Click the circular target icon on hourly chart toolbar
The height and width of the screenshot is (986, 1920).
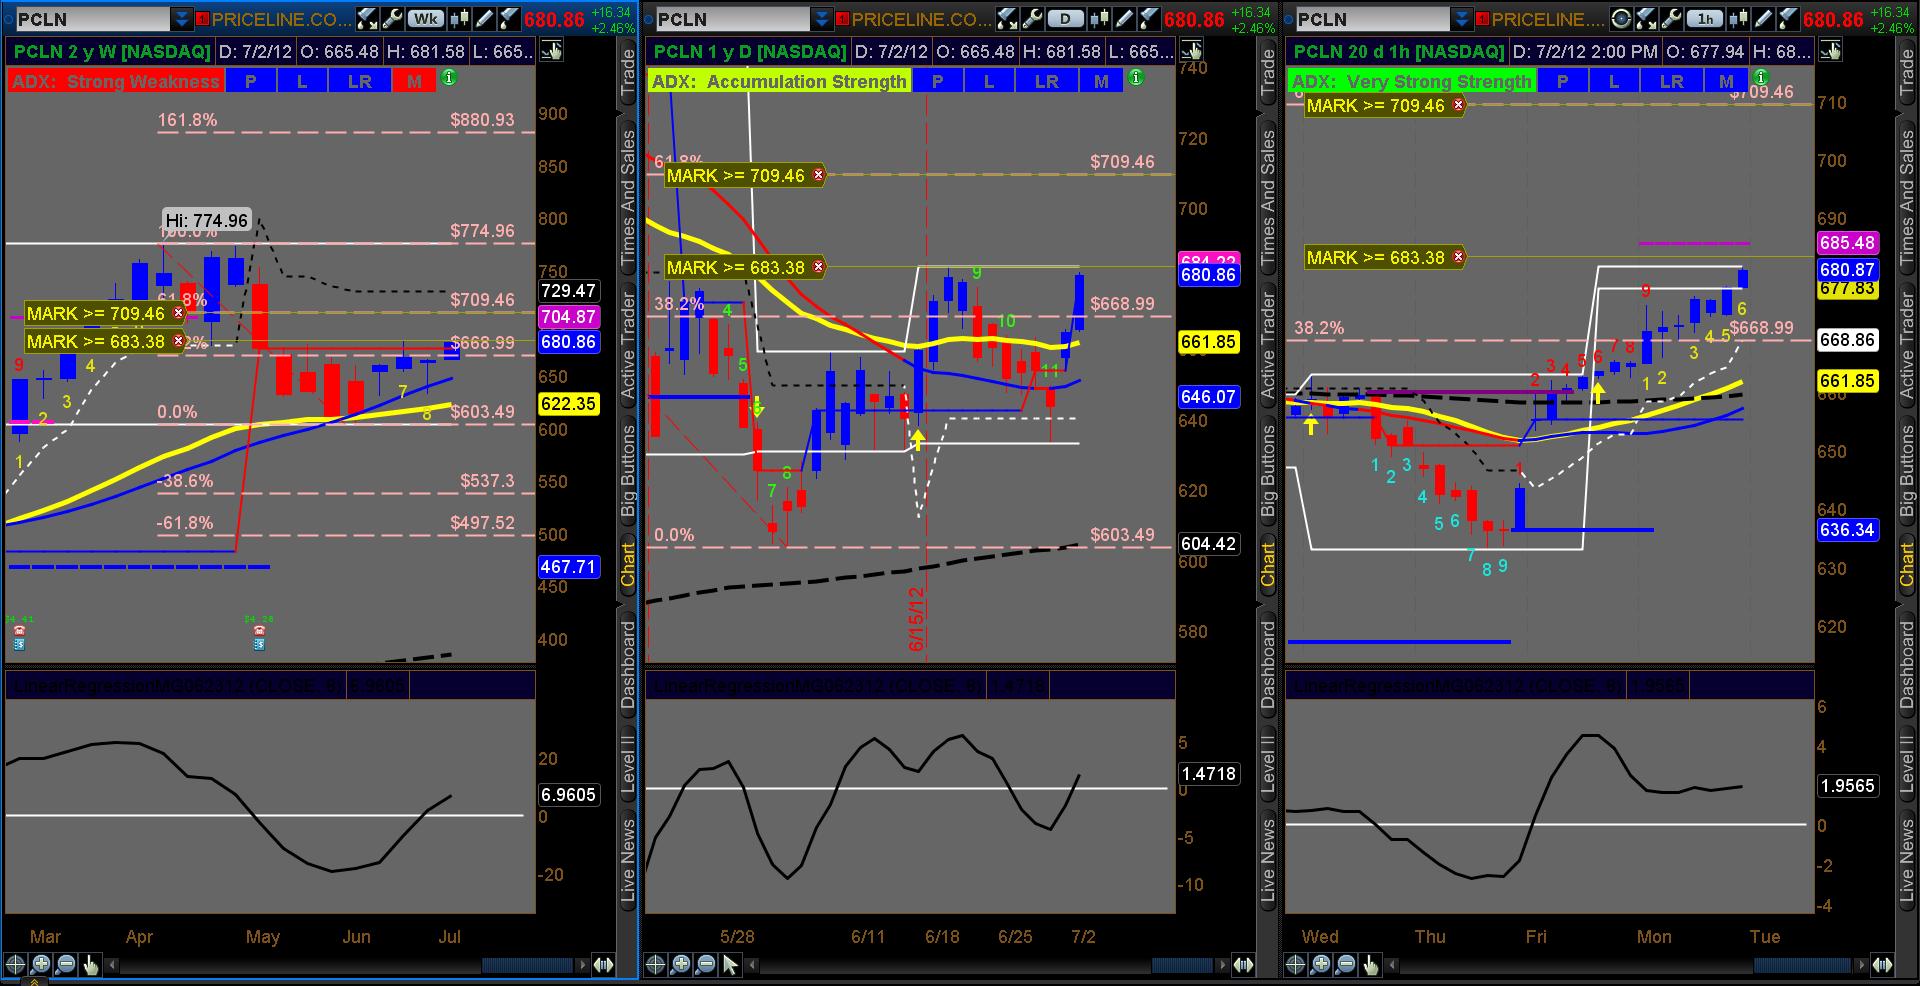click(x=1622, y=18)
